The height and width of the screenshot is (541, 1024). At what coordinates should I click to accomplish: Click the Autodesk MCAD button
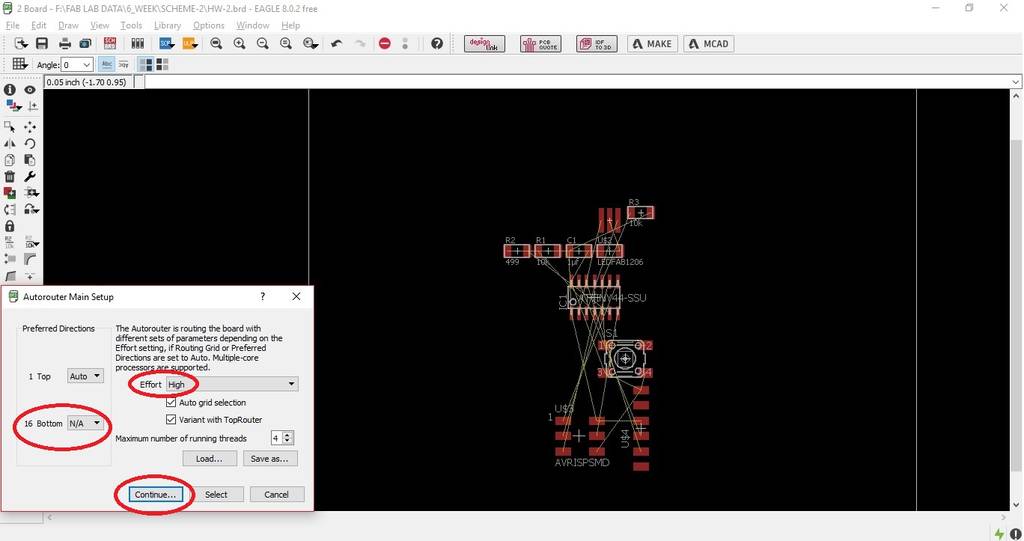coord(709,44)
